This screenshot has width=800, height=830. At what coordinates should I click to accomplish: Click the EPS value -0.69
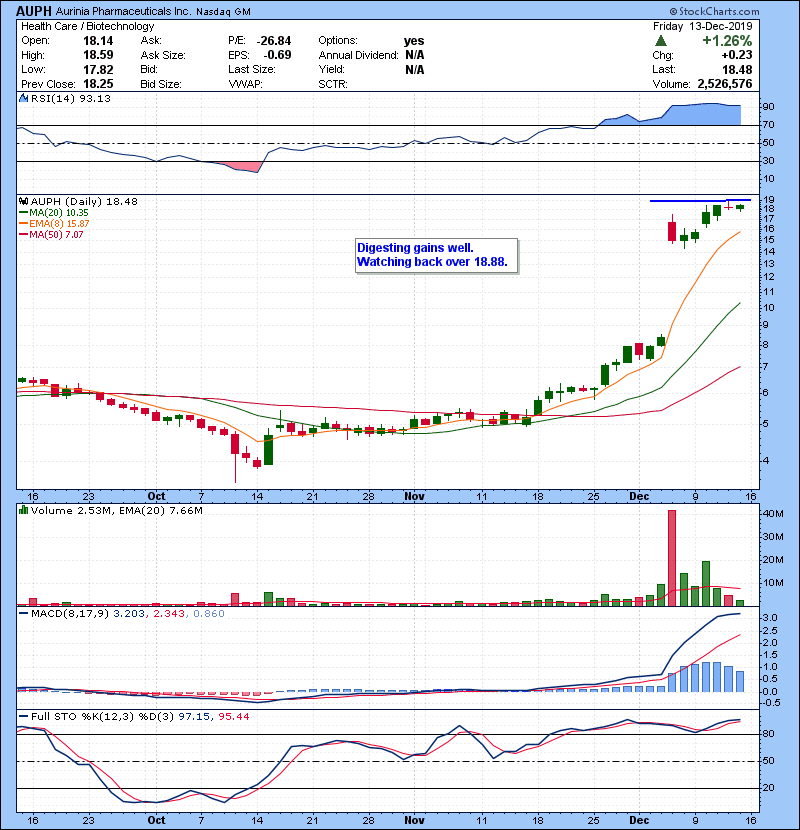click(x=277, y=55)
